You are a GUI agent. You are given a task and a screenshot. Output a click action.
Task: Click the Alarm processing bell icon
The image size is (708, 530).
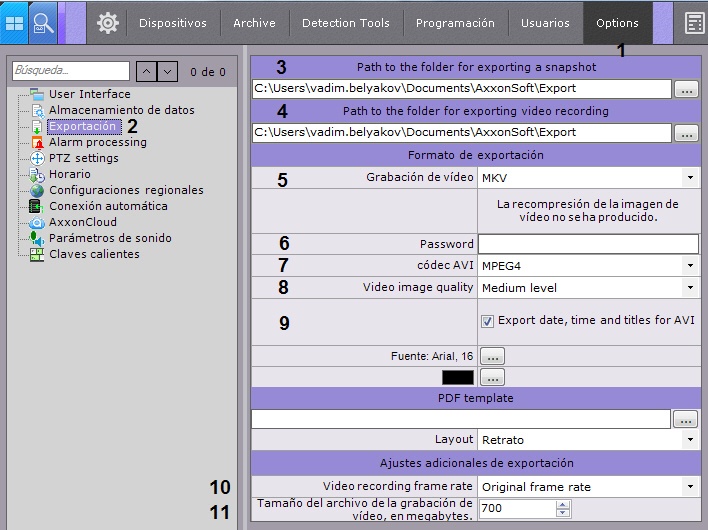tap(37, 142)
